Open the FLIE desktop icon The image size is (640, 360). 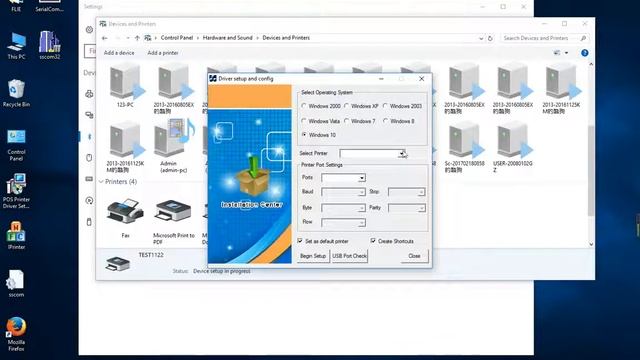[x=16, y=6]
